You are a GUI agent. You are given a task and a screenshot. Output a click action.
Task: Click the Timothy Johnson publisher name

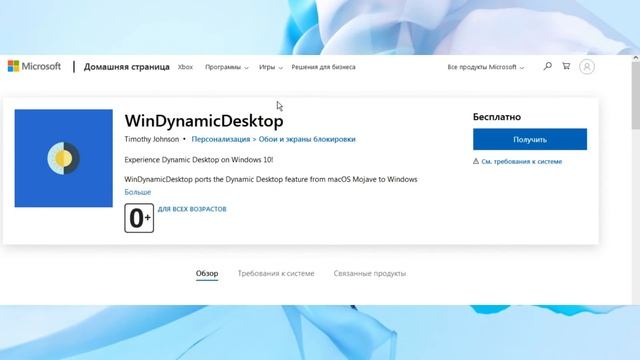coord(152,139)
